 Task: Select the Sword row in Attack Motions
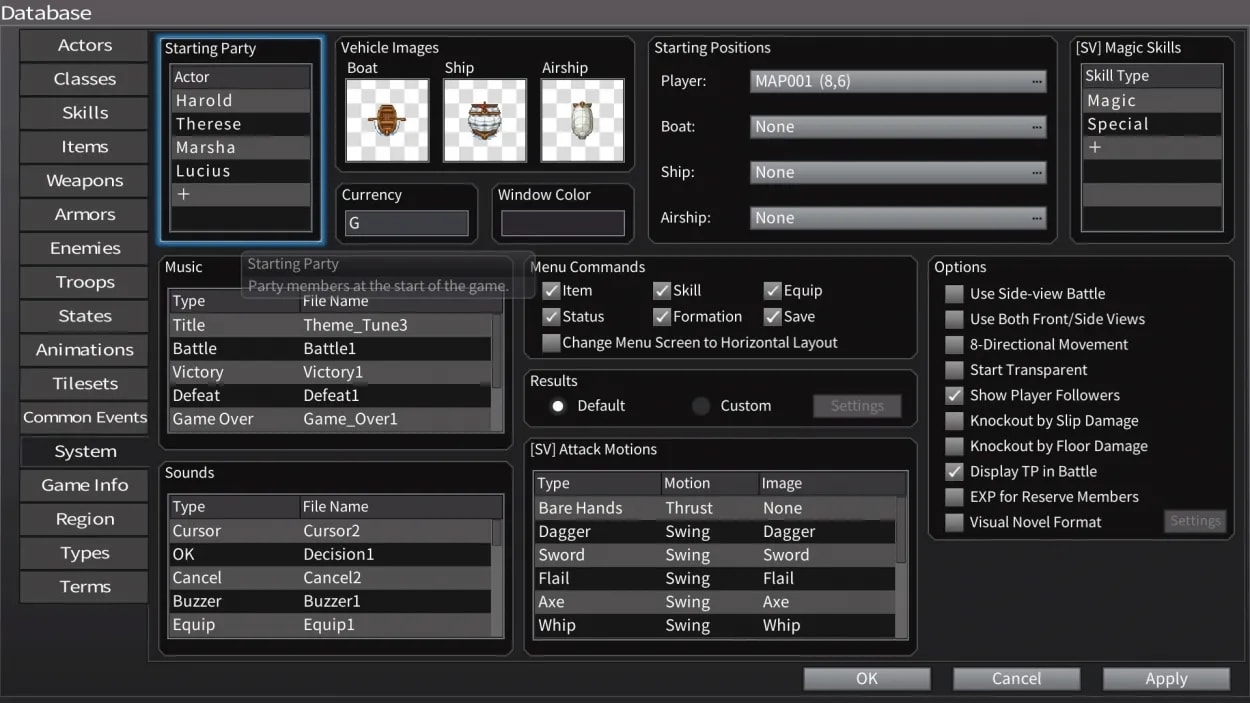point(715,555)
